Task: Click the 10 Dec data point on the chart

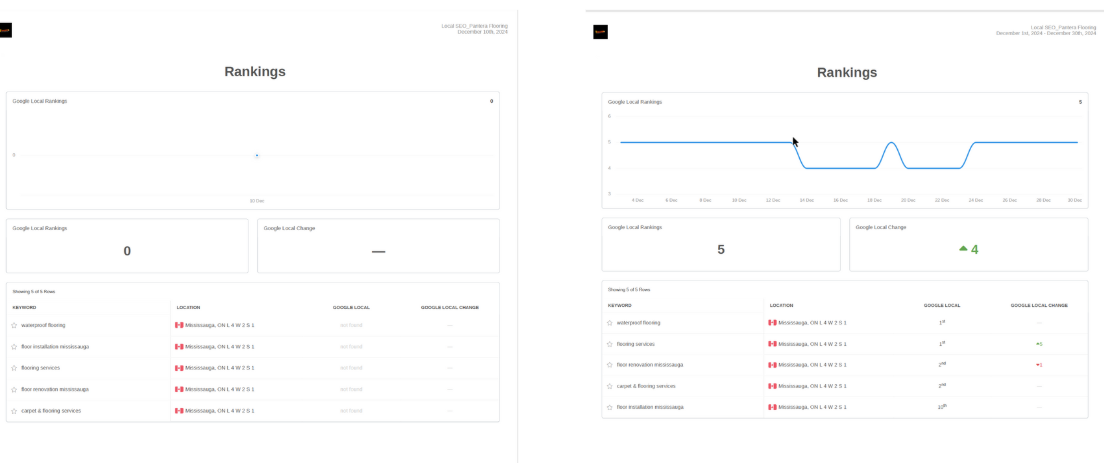Action: [x=257, y=155]
